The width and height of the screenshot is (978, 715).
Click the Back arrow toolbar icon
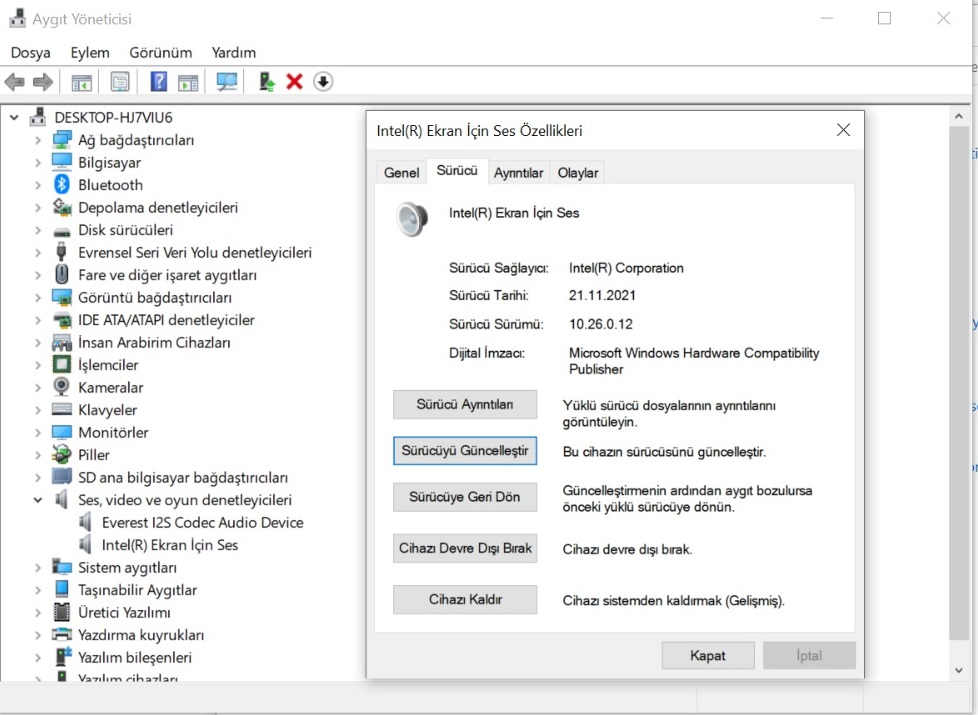[x=14, y=82]
